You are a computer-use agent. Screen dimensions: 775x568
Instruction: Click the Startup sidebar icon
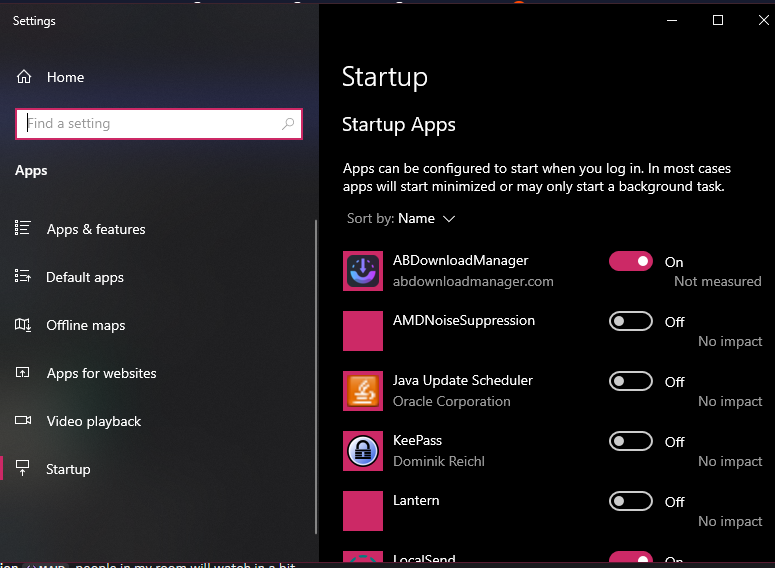[23, 468]
